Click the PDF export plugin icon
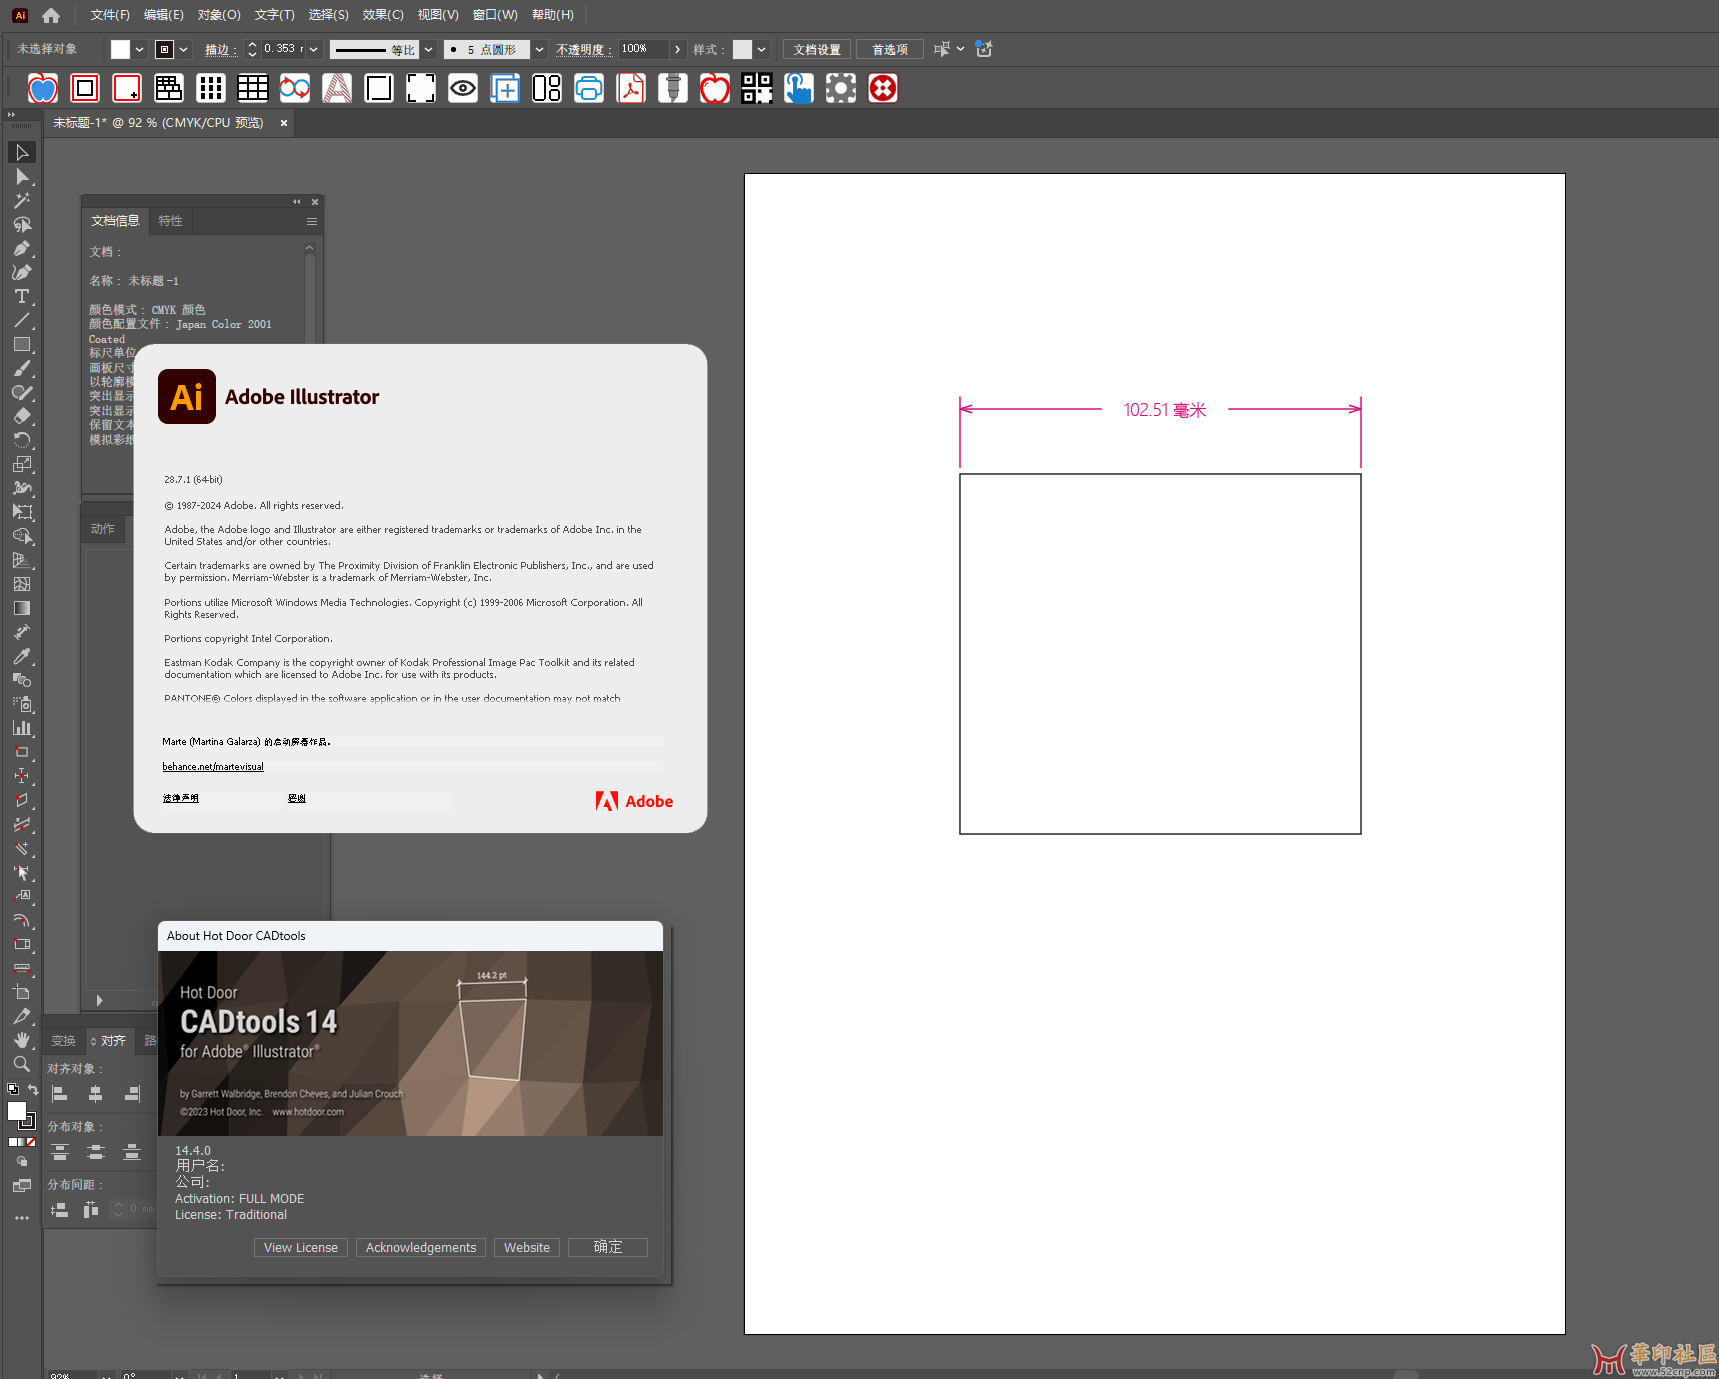1719x1379 pixels. (631, 89)
